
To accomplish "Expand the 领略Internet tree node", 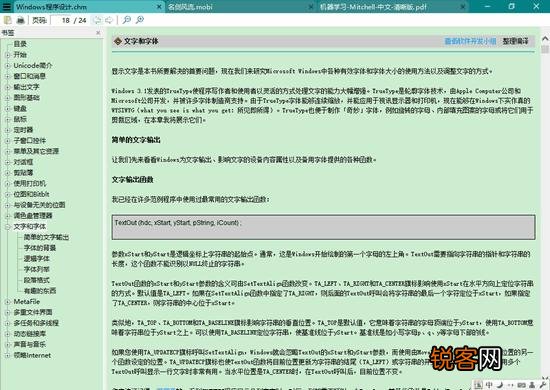I will pos(7,355).
